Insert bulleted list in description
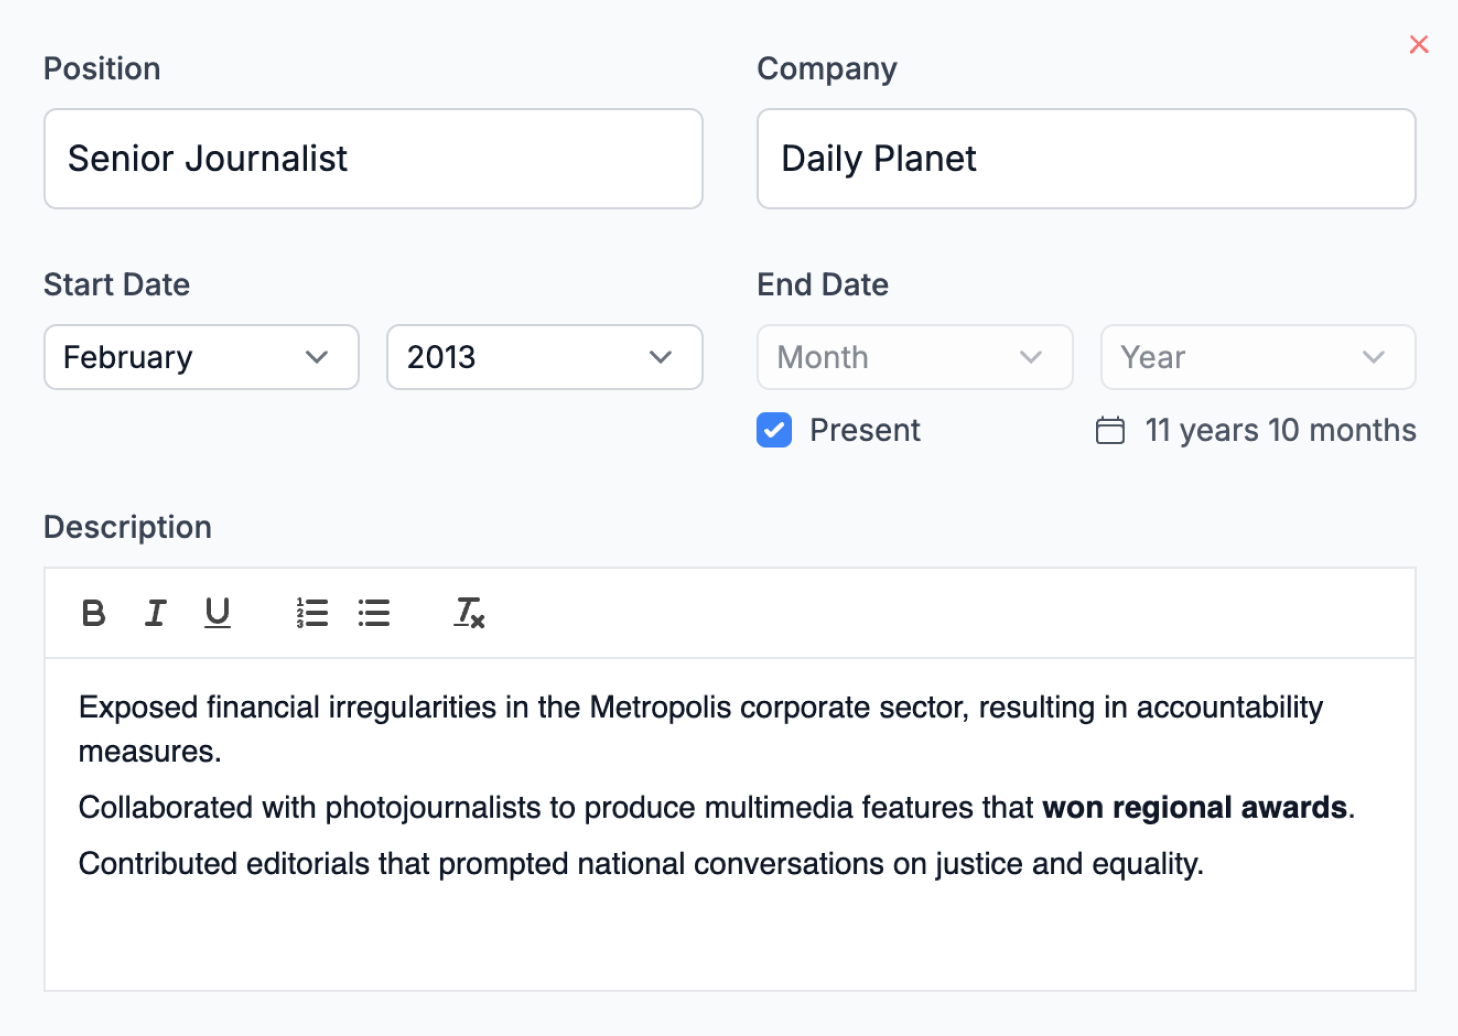This screenshot has width=1458, height=1036. point(374,613)
